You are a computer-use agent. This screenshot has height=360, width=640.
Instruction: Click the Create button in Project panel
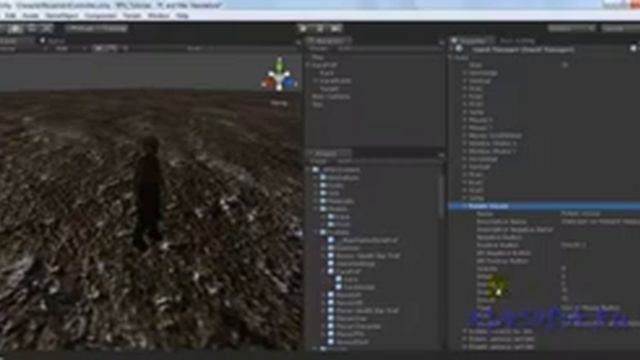coord(319,161)
